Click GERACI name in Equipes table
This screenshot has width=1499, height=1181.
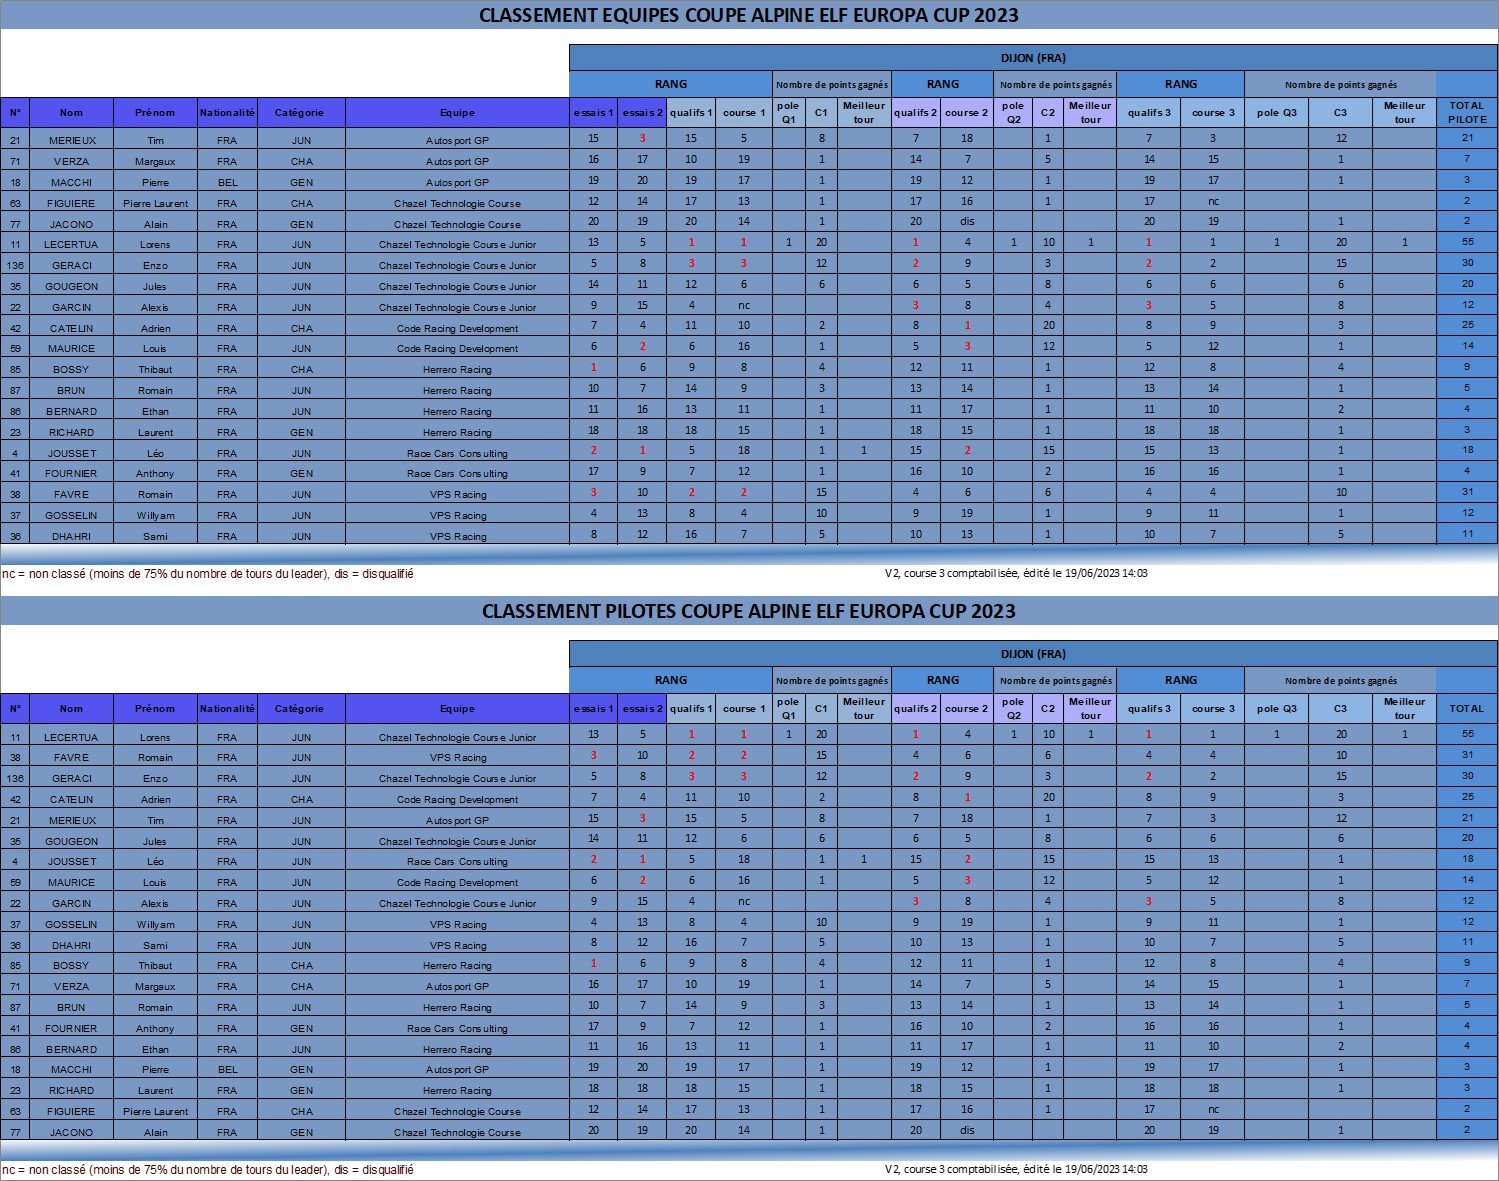coord(71,265)
